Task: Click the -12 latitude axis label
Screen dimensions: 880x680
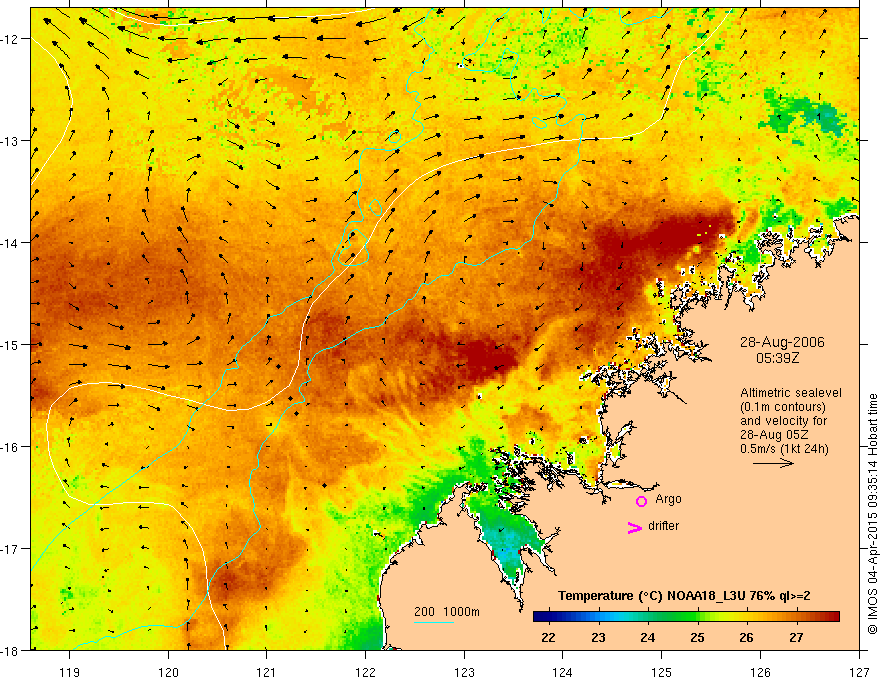Action: pyautogui.click(x=11, y=39)
